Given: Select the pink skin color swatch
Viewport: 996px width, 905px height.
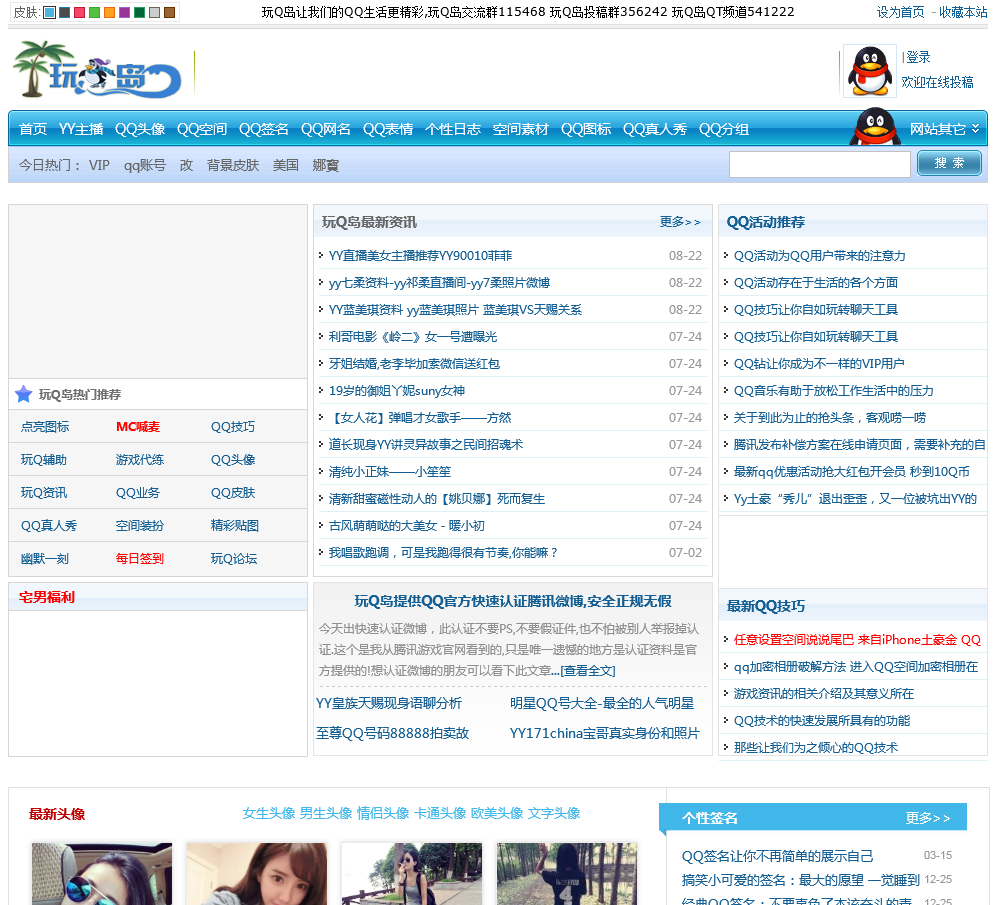Looking at the screenshot, I should 79,12.
